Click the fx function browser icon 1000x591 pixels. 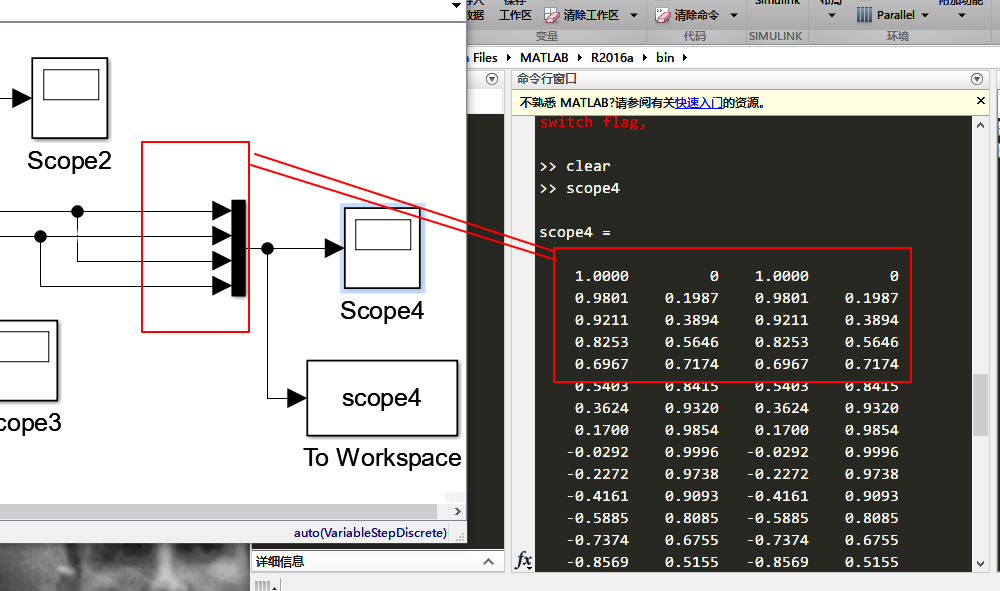(x=523, y=560)
